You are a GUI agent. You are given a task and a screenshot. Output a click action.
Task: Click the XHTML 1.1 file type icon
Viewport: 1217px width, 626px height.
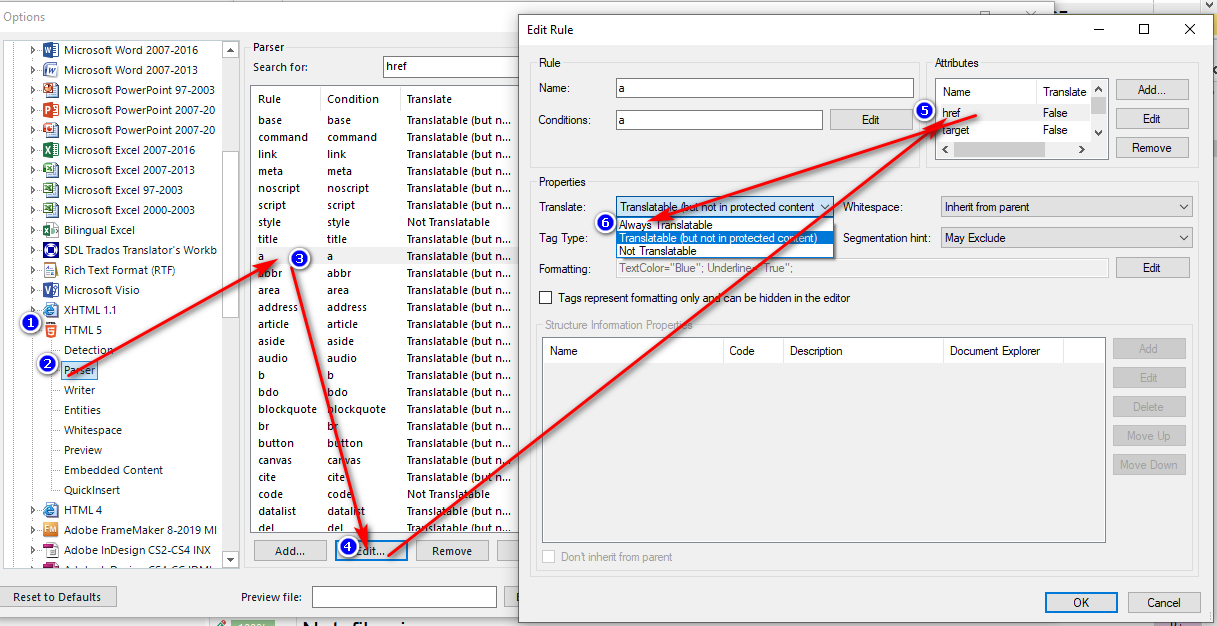tap(50, 310)
